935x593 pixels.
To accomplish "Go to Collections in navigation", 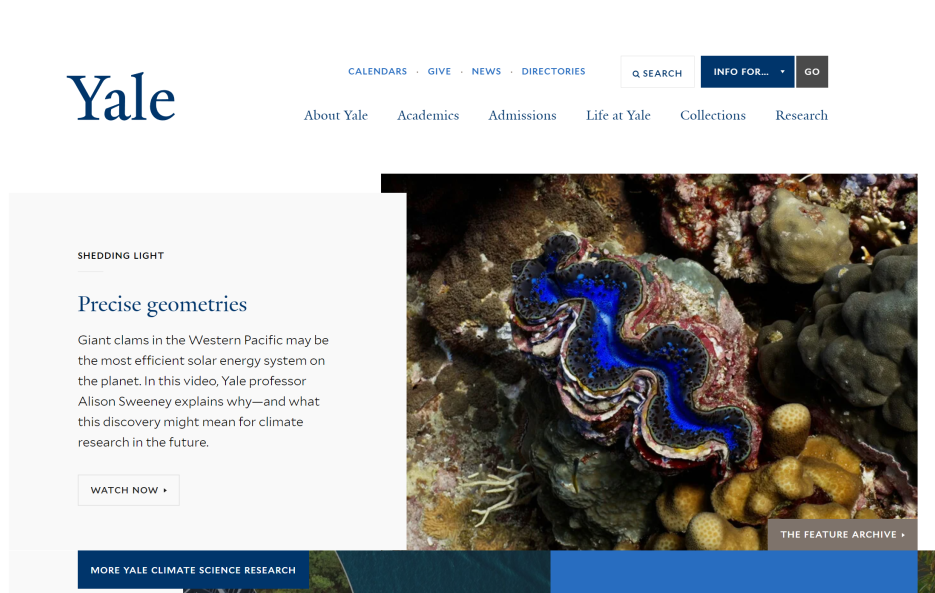I will tap(713, 115).
